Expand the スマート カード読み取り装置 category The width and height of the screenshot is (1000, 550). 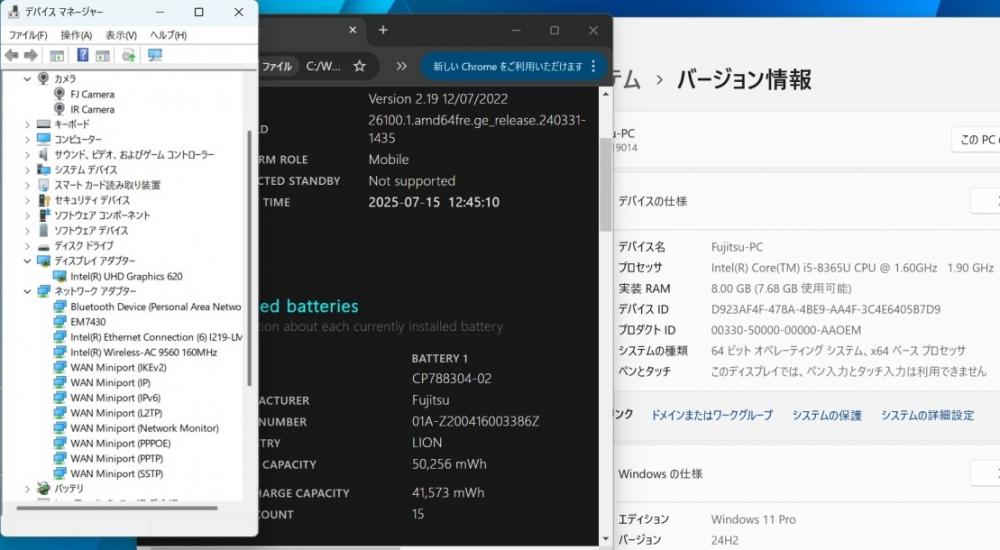point(27,185)
